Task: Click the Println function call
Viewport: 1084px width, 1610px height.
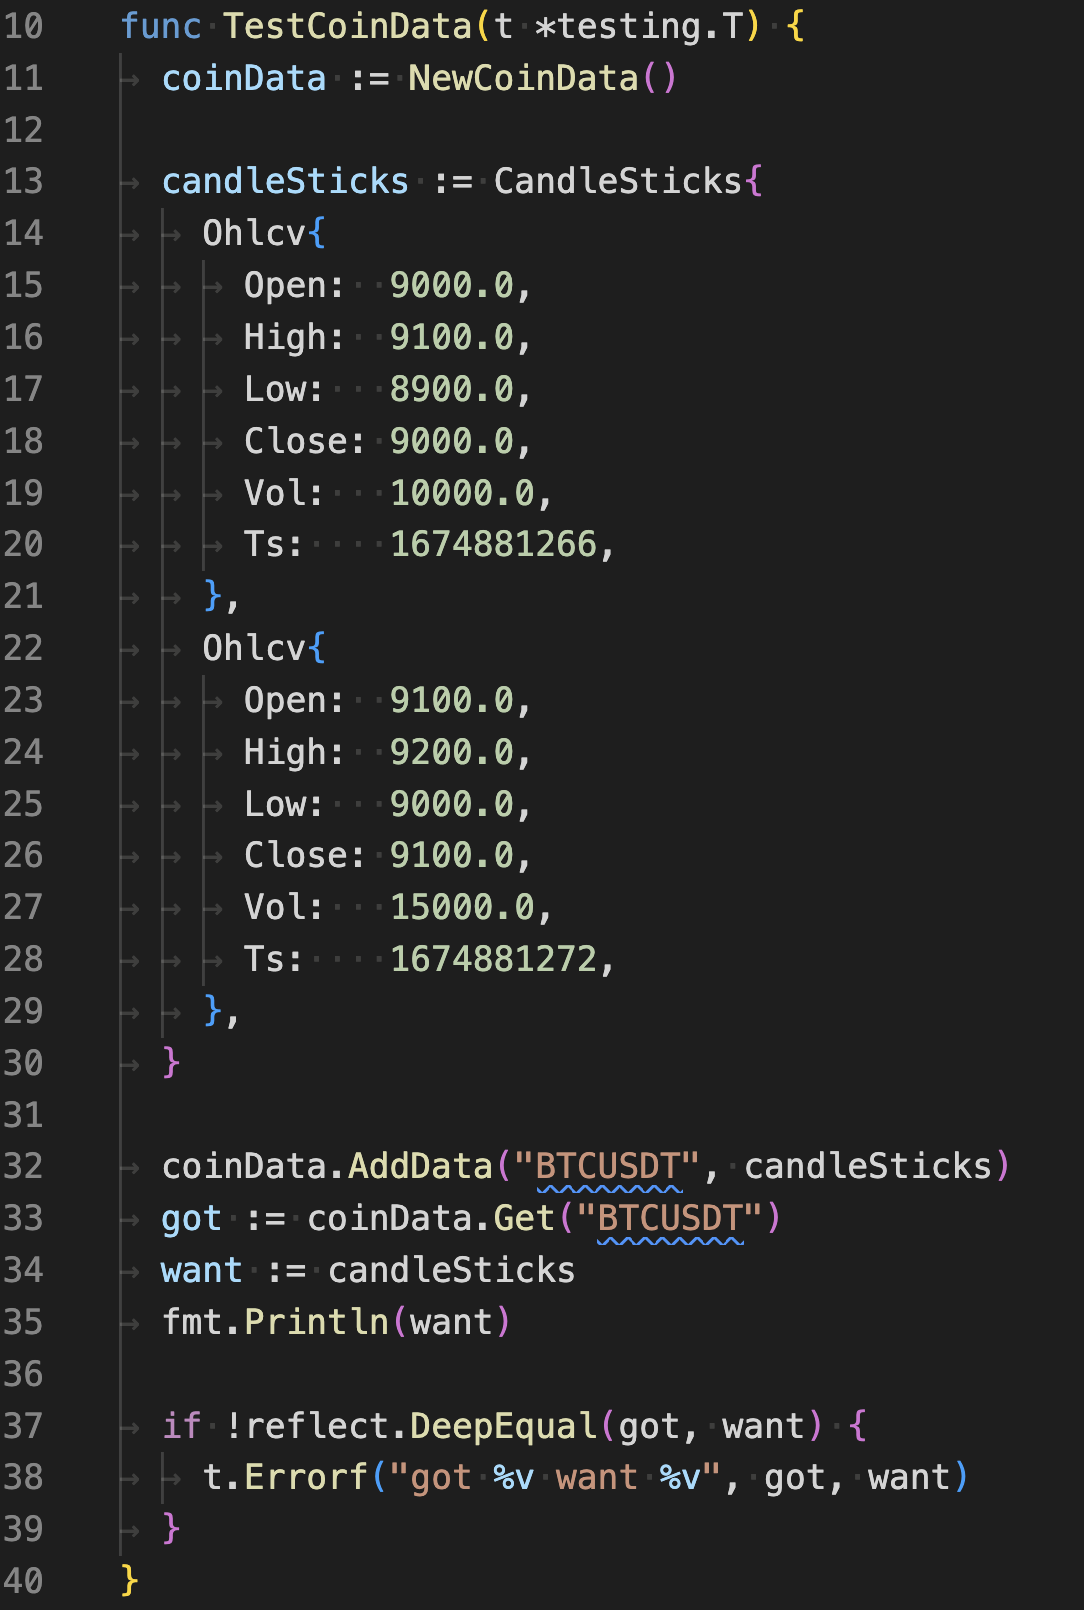Action: click(x=316, y=1322)
